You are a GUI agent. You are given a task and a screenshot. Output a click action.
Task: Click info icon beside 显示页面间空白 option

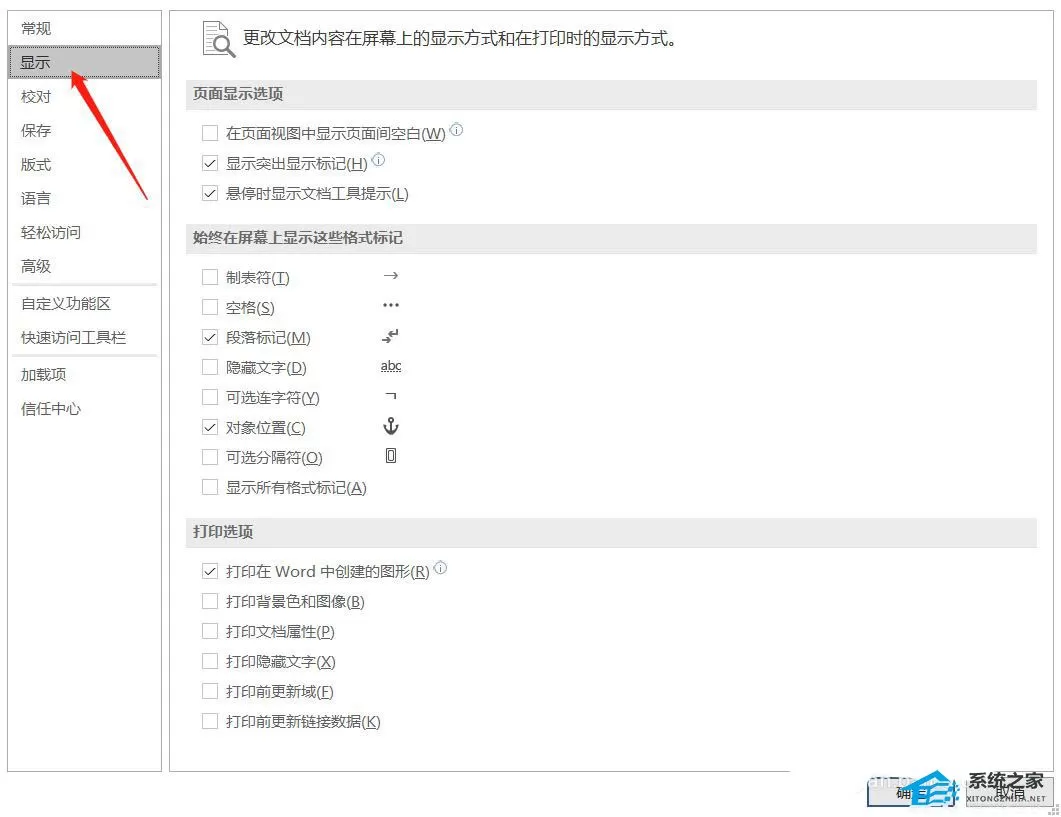coord(457,129)
